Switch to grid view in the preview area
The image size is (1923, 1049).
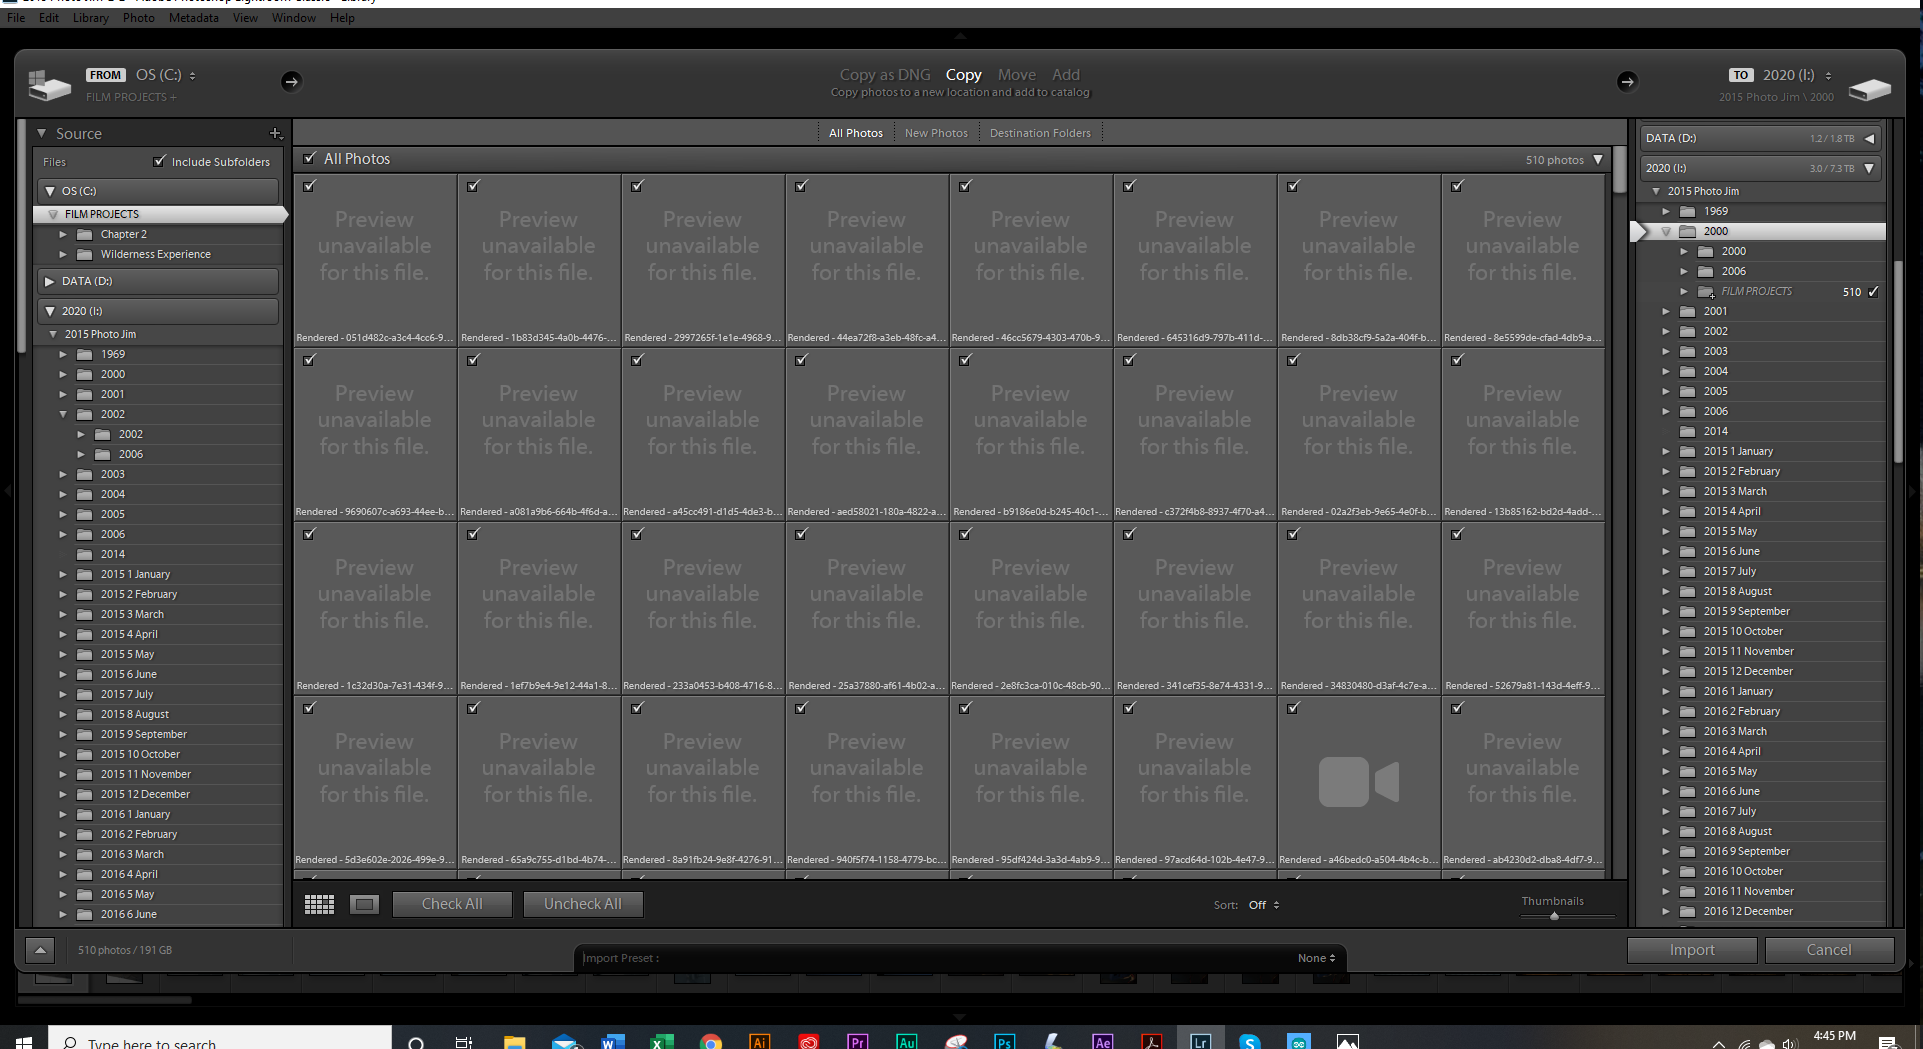319,904
